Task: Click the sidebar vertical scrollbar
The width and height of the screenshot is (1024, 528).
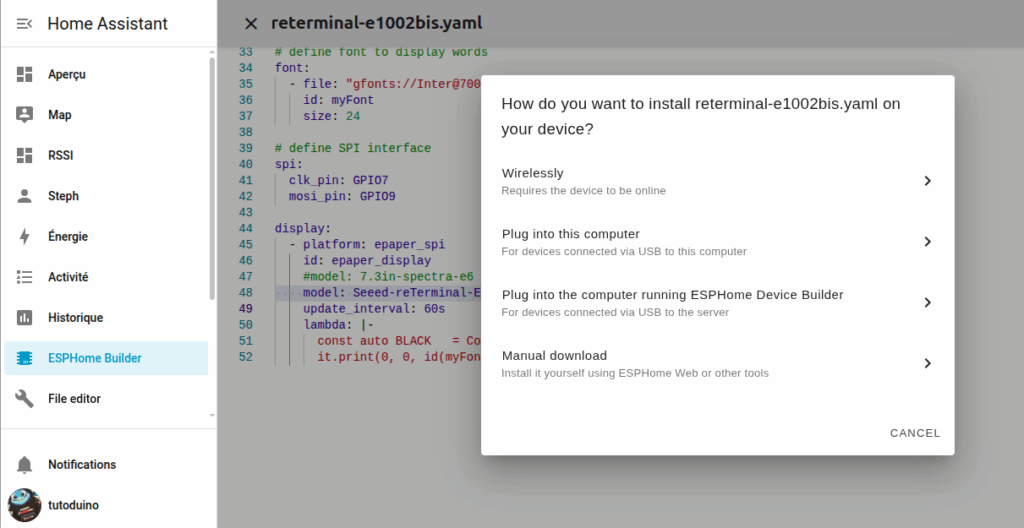Action: coord(211,180)
